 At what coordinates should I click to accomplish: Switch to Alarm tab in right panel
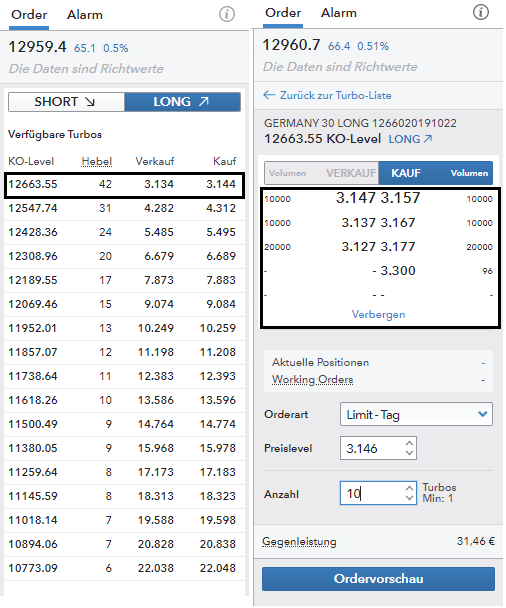(339, 13)
